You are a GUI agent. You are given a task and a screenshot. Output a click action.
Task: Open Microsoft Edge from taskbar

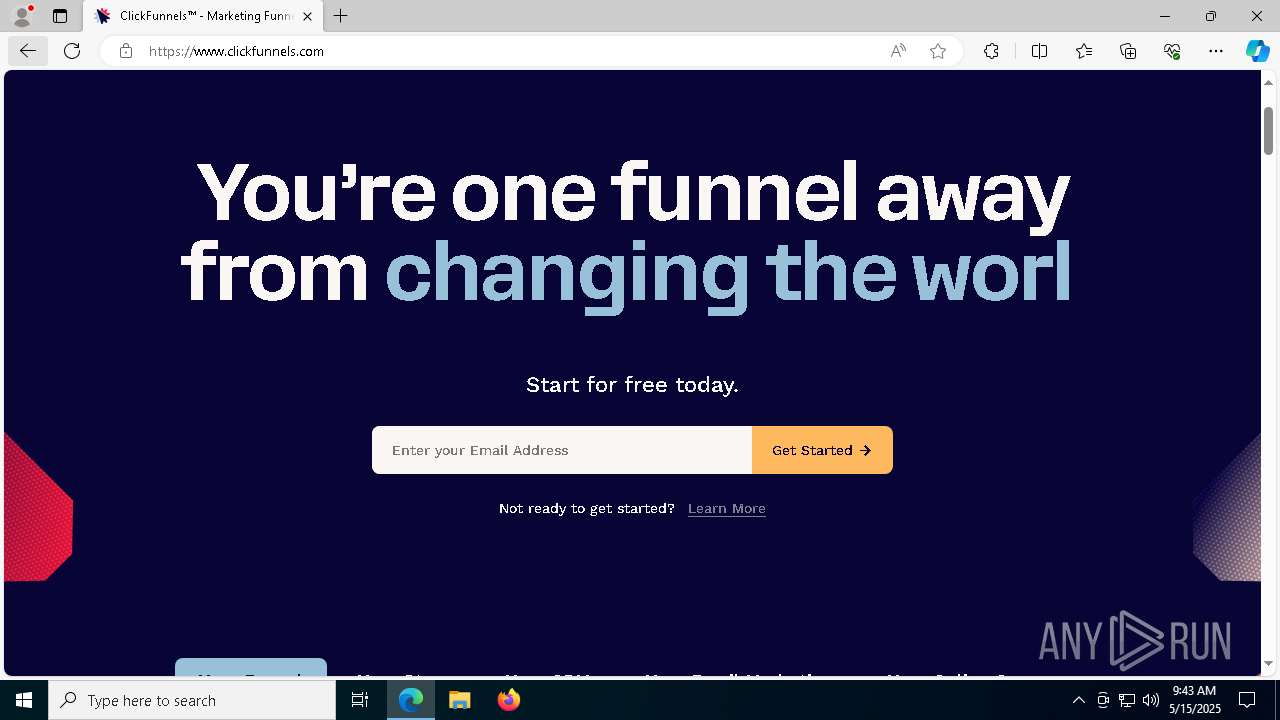(411, 700)
